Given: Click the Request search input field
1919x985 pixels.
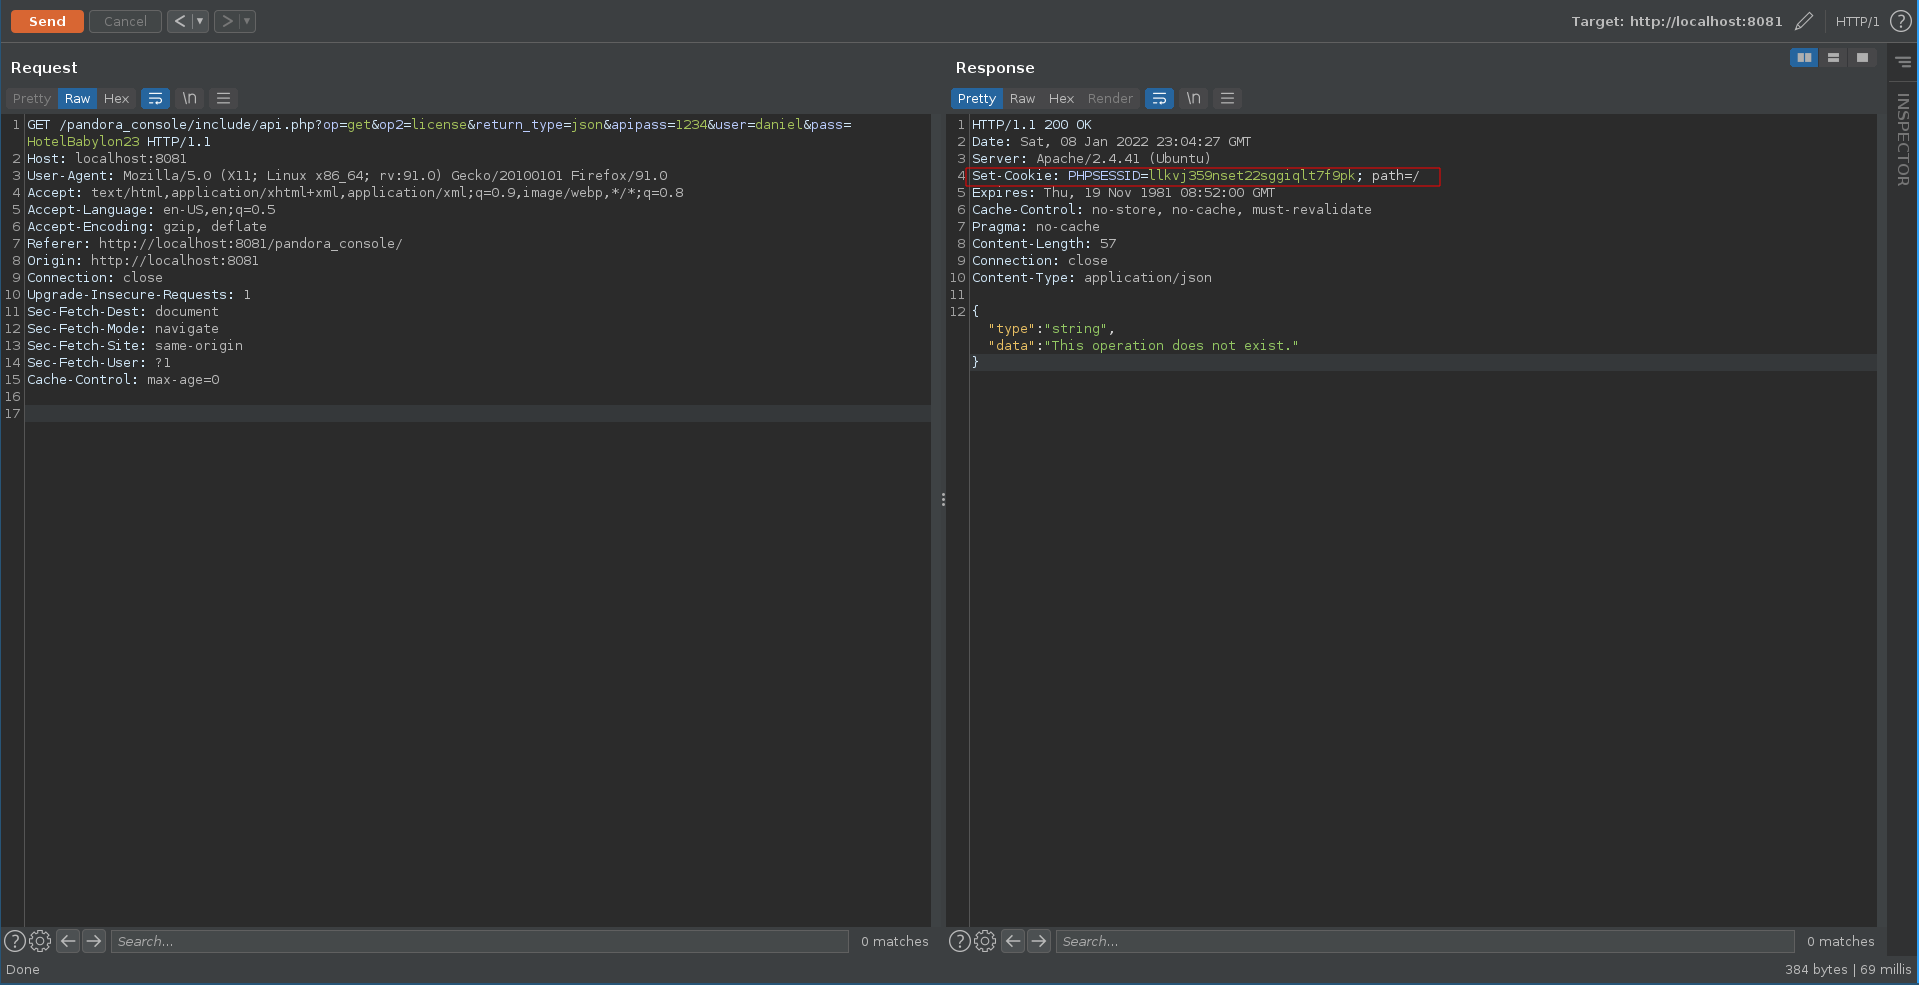Looking at the screenshot, I should point(479,941).
